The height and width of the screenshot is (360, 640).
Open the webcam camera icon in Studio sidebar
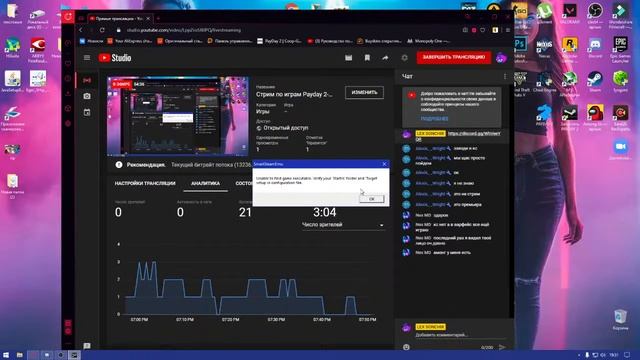(87, 96)
